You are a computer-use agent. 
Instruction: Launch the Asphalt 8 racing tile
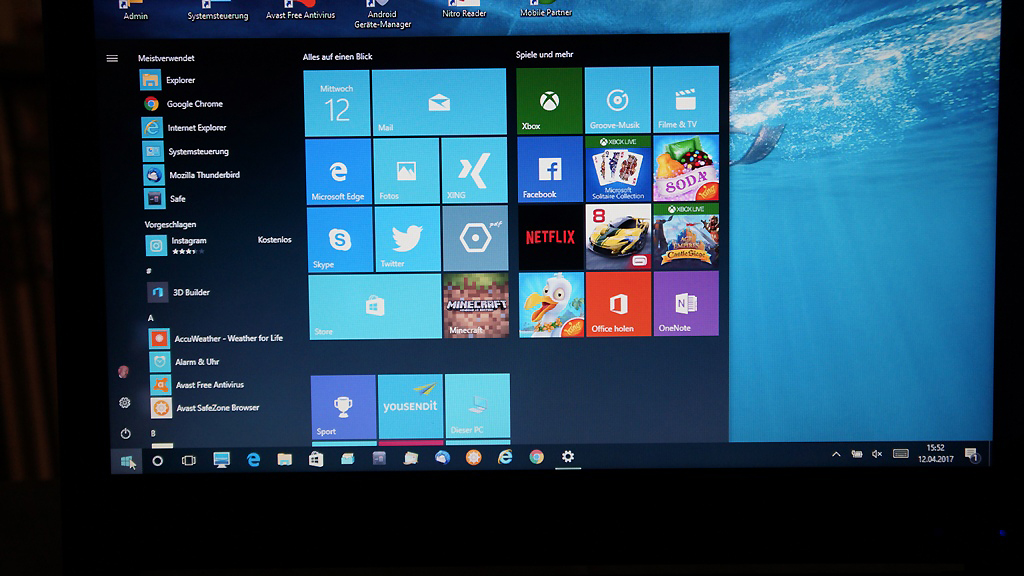click(x=618, y=236)
